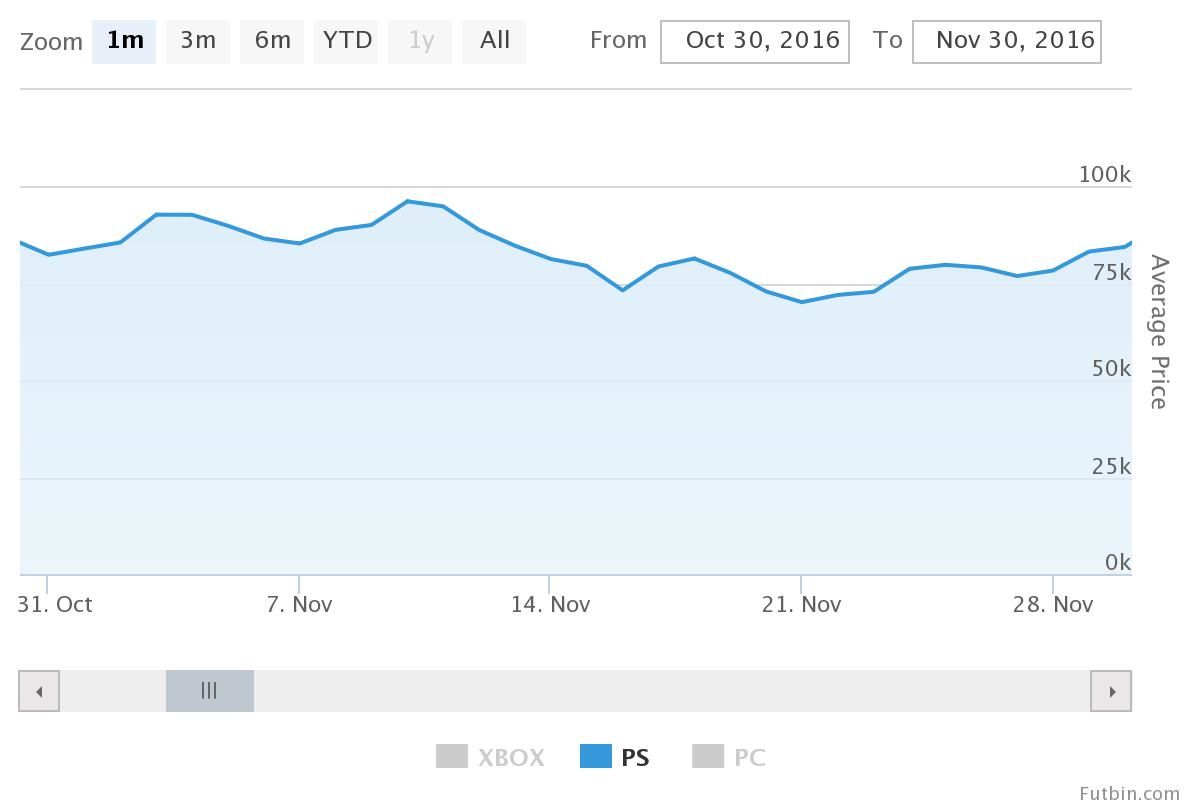This screenshot has height=810, width=1200.
Task: Click the navigator scrollbar handle
Action: 209,691
